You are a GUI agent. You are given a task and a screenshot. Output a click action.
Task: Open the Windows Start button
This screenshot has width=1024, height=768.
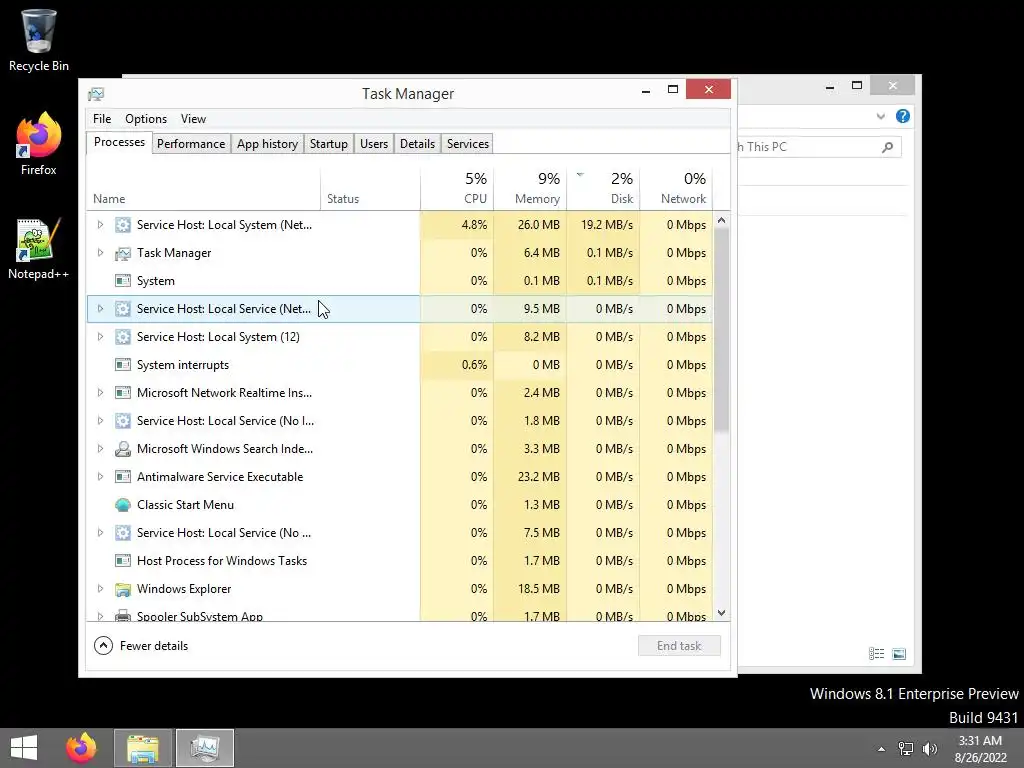pos(24,748)
